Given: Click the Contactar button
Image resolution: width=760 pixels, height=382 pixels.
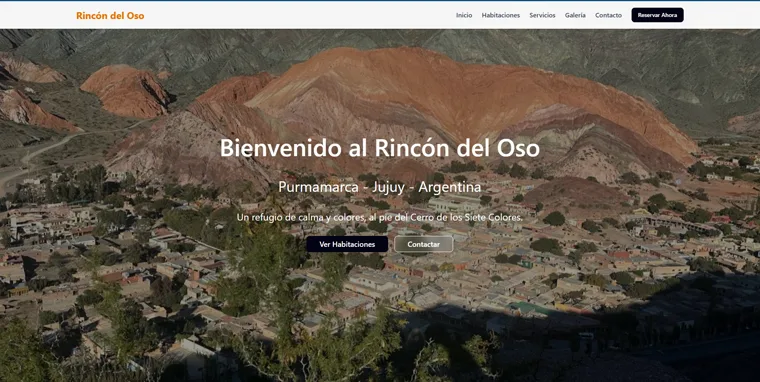Looking at the screenshot, I should pos(424,244).
